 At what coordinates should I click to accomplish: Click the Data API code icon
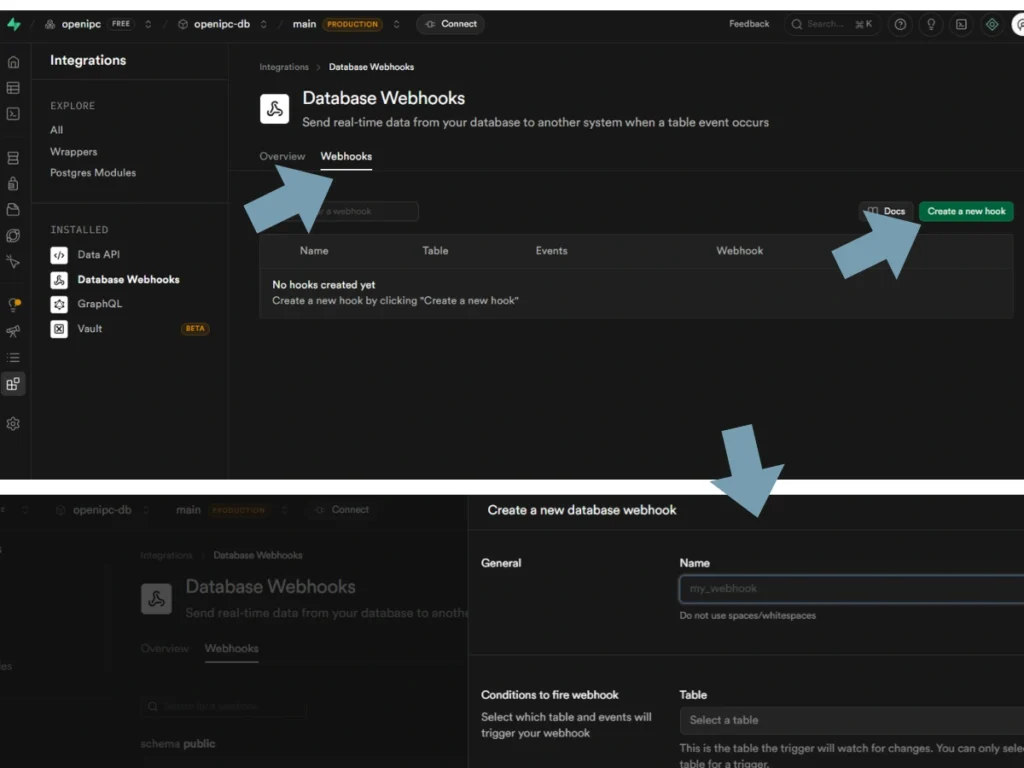pos(59,255)
